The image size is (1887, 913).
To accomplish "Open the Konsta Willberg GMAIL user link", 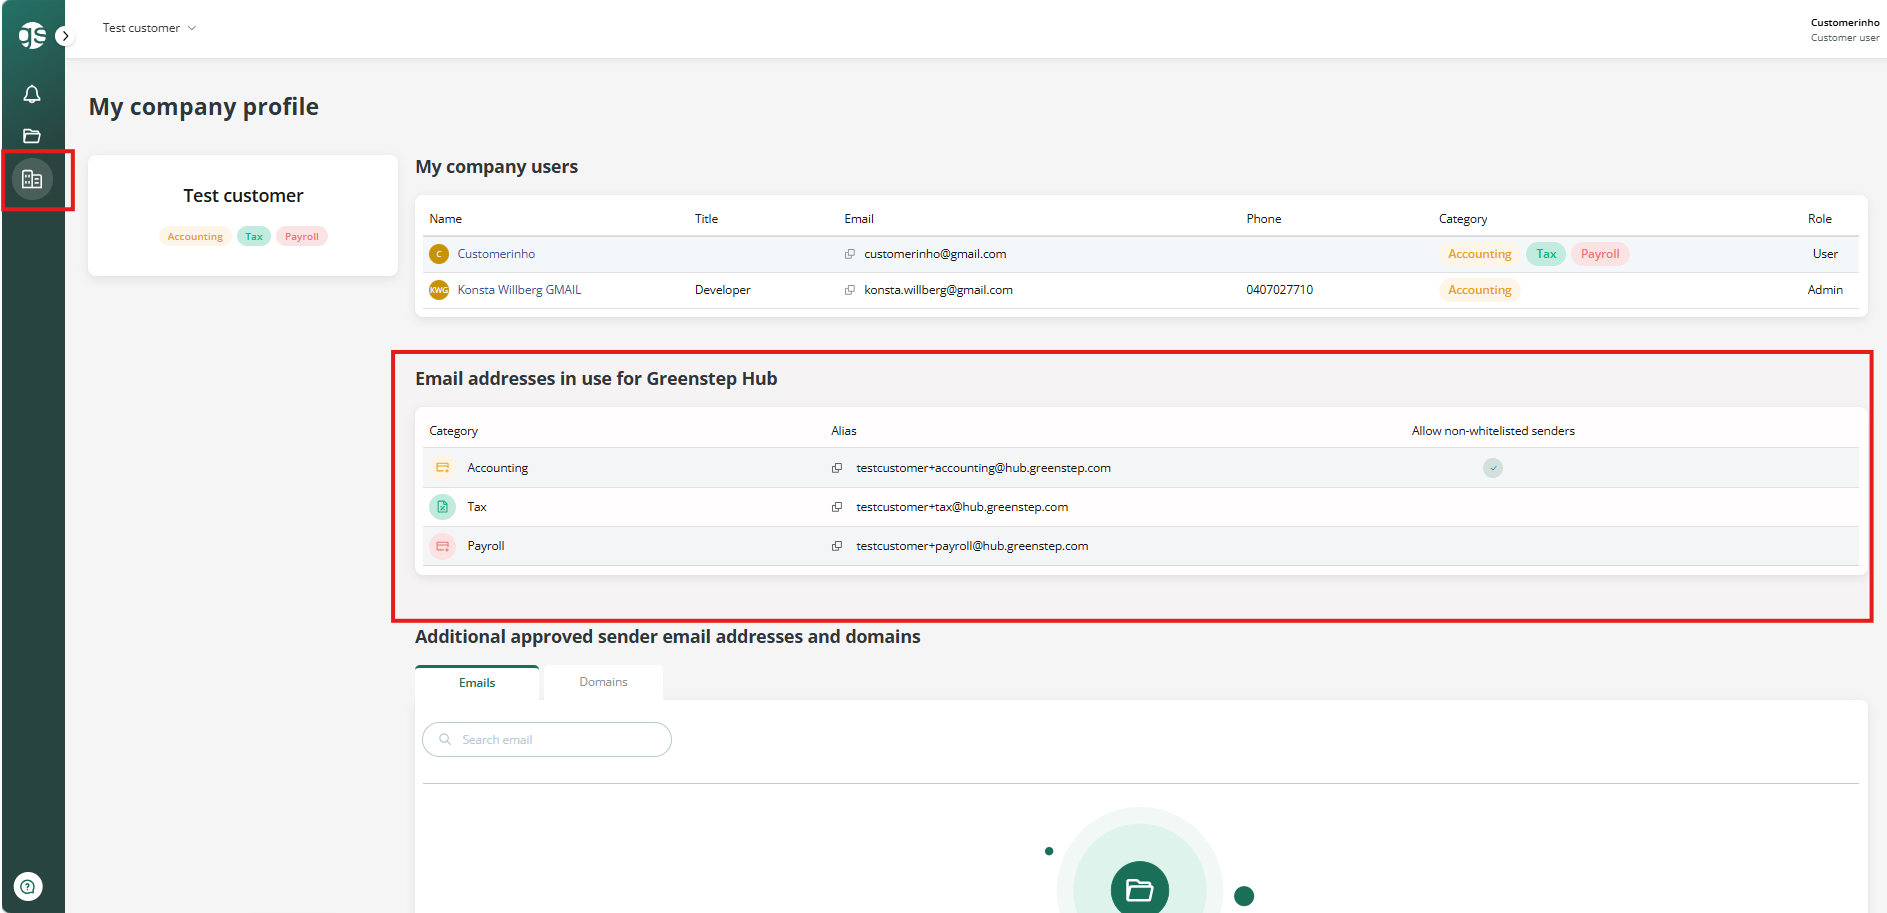I will point(519,290).
